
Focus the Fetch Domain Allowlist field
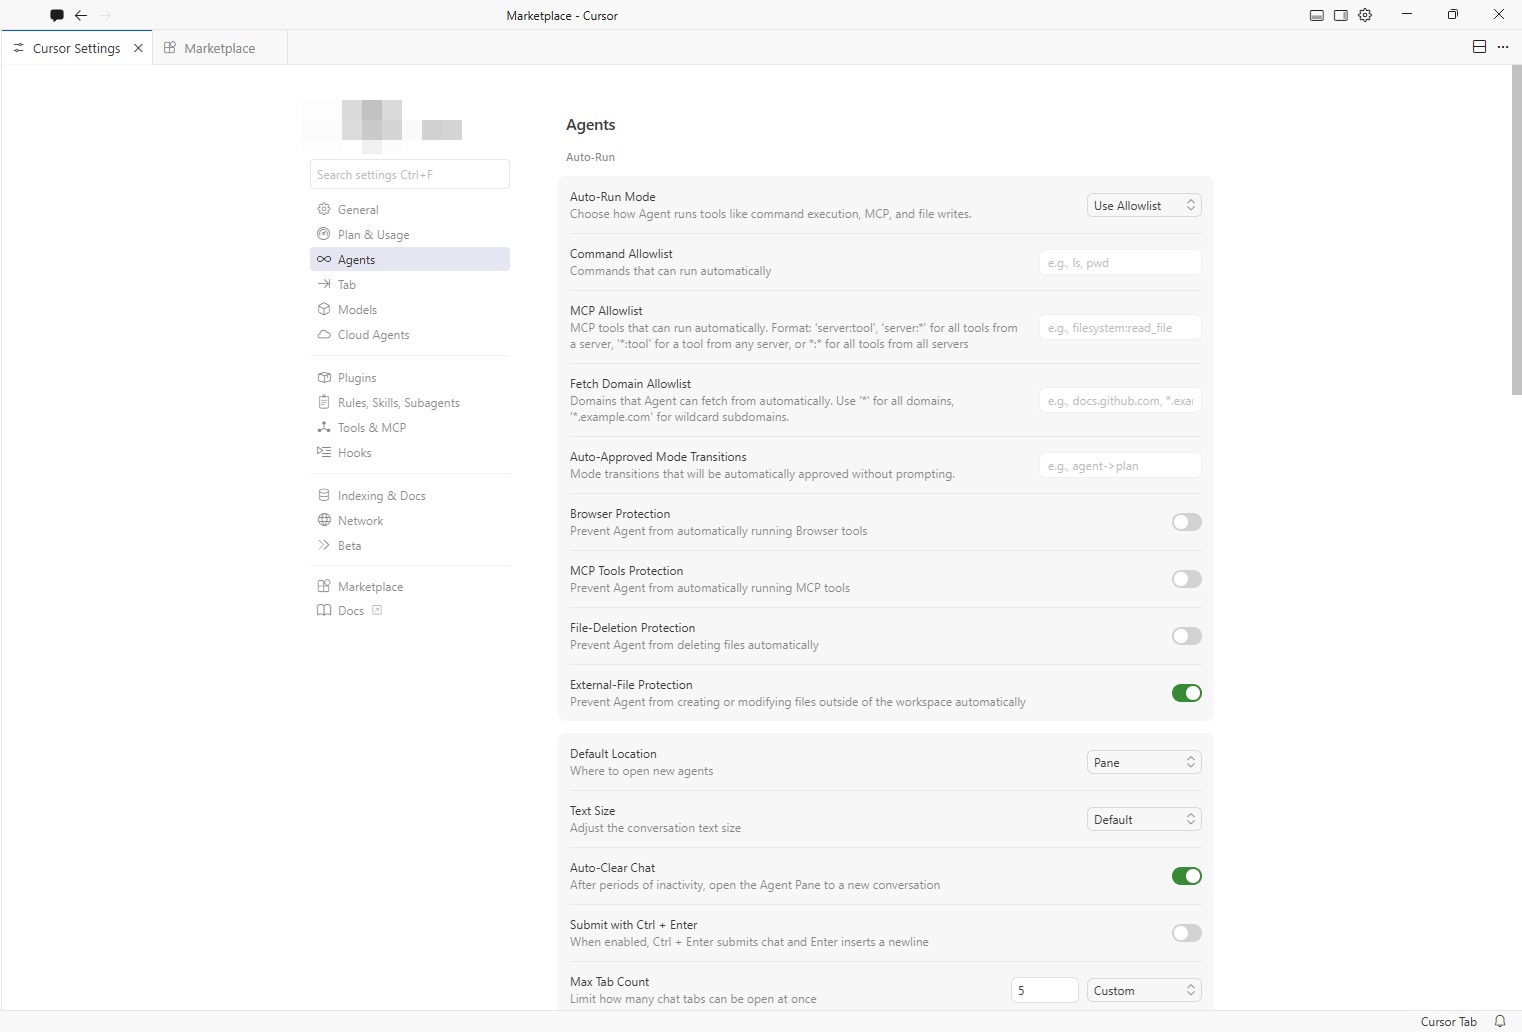[x=1120, y=400]
